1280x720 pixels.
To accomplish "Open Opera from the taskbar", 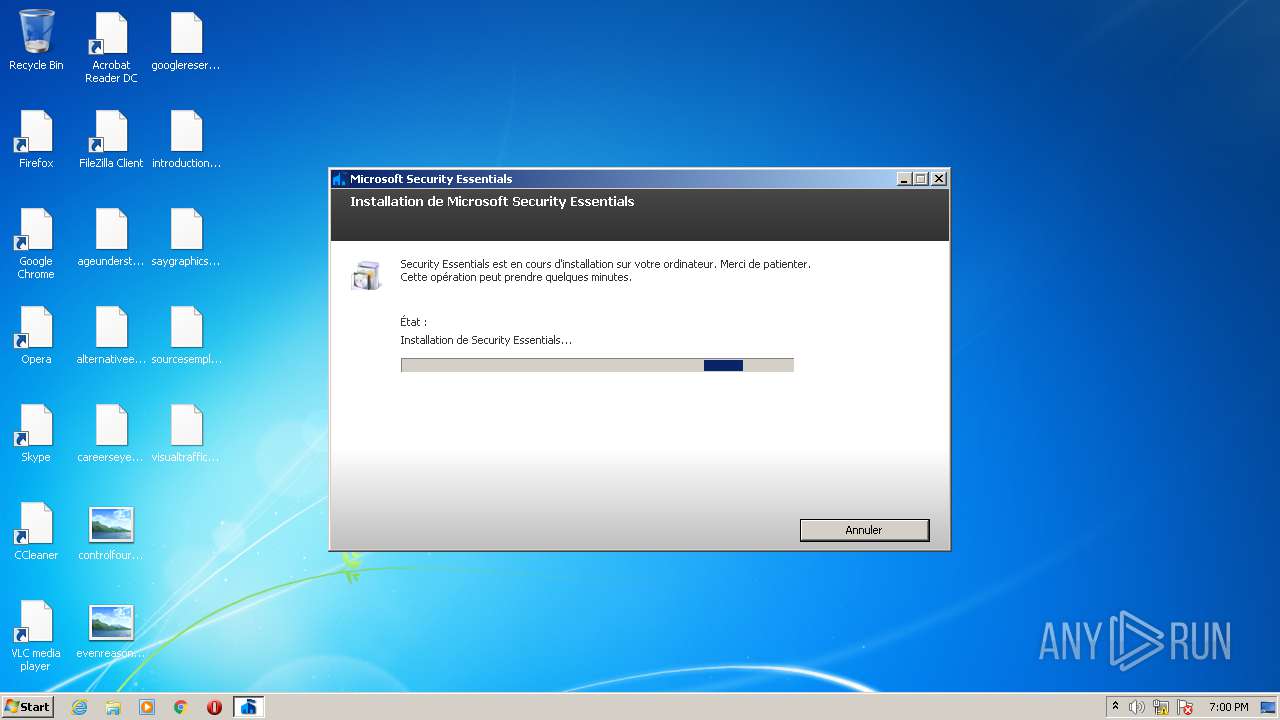I will (x=214, y=707).
